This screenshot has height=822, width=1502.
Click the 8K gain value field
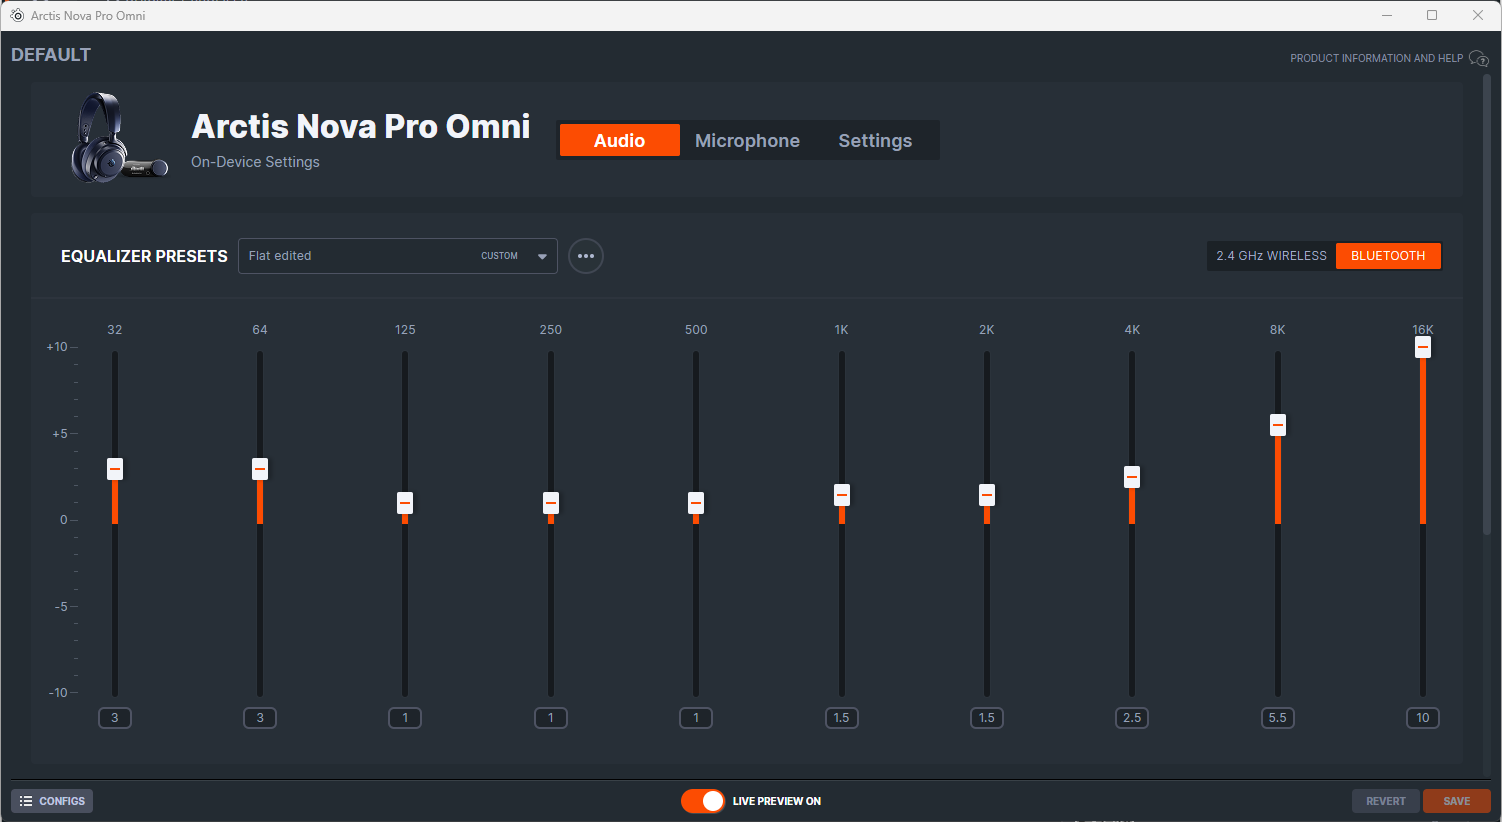[1278, 718]
